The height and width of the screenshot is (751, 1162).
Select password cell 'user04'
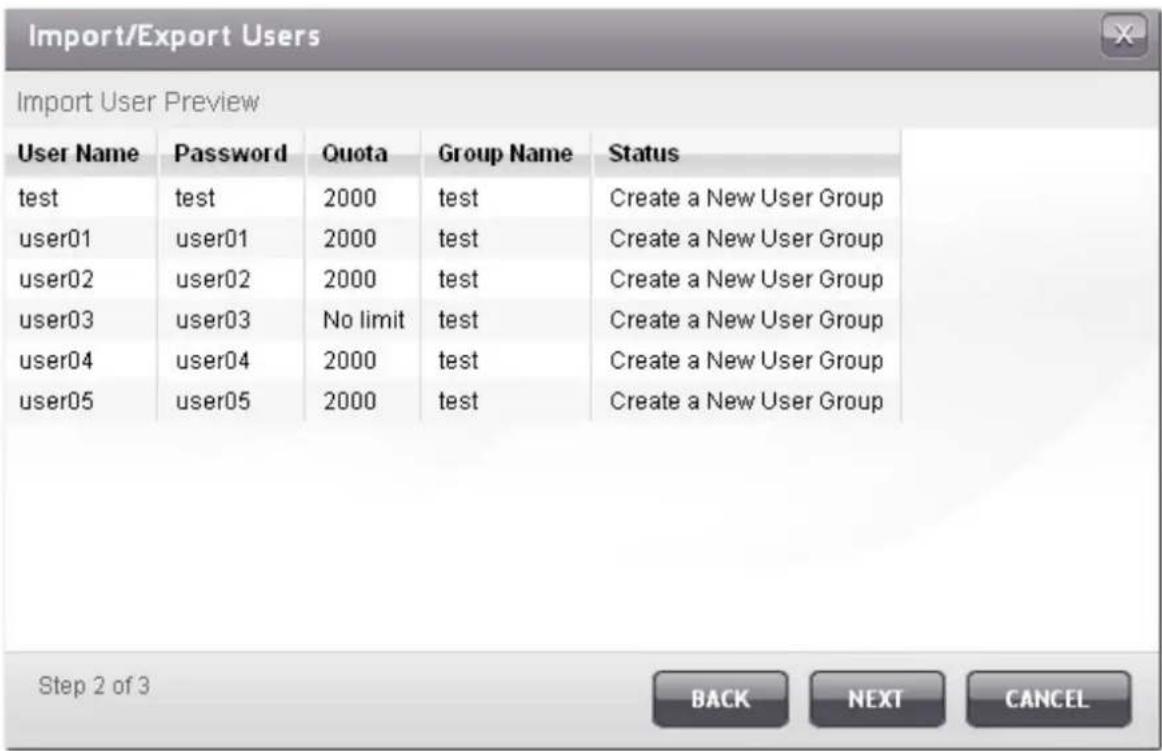tap(213, 361)
